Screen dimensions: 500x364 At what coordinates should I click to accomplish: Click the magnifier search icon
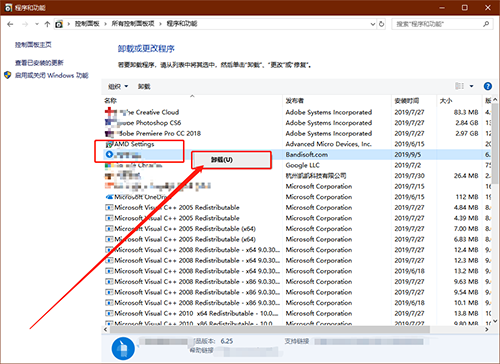[486, 24]
